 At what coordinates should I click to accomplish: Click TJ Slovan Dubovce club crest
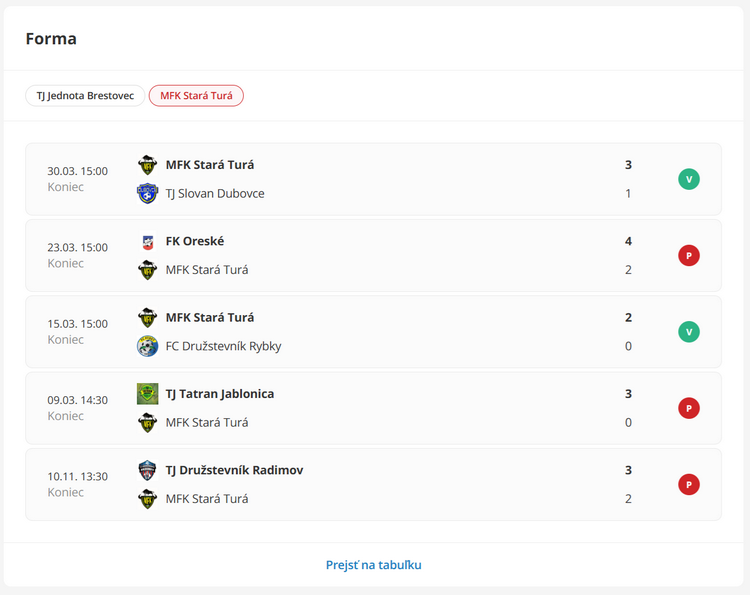pyautogui.click(x=147, y=194)
